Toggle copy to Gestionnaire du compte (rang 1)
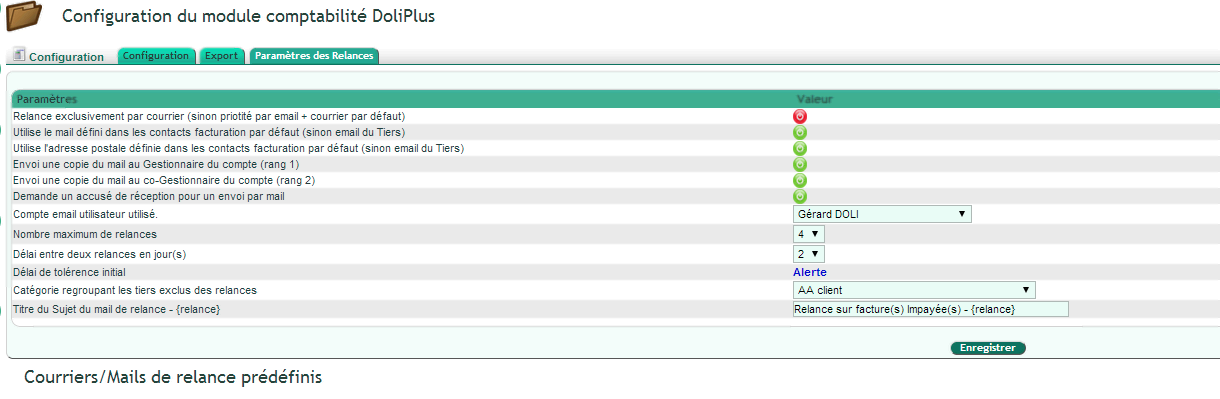Screen dimensions: 1220x399 (x=800, y=164)
